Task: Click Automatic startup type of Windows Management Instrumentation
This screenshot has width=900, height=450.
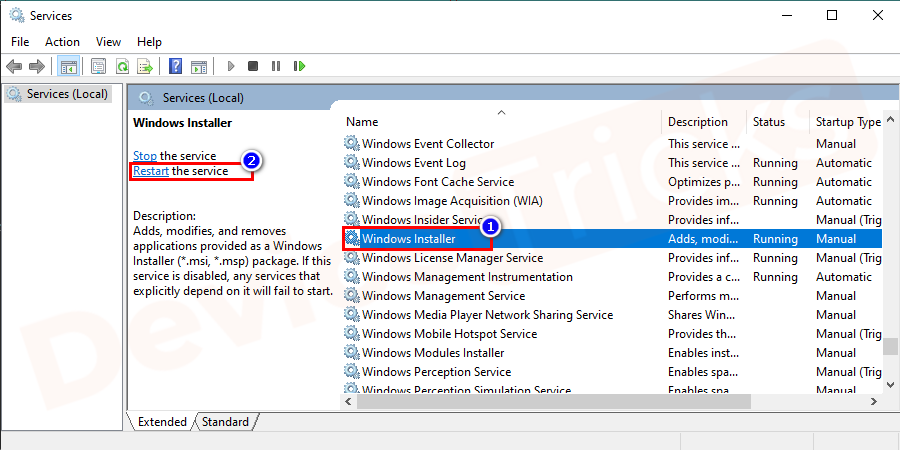Action: tap(844, 277)
